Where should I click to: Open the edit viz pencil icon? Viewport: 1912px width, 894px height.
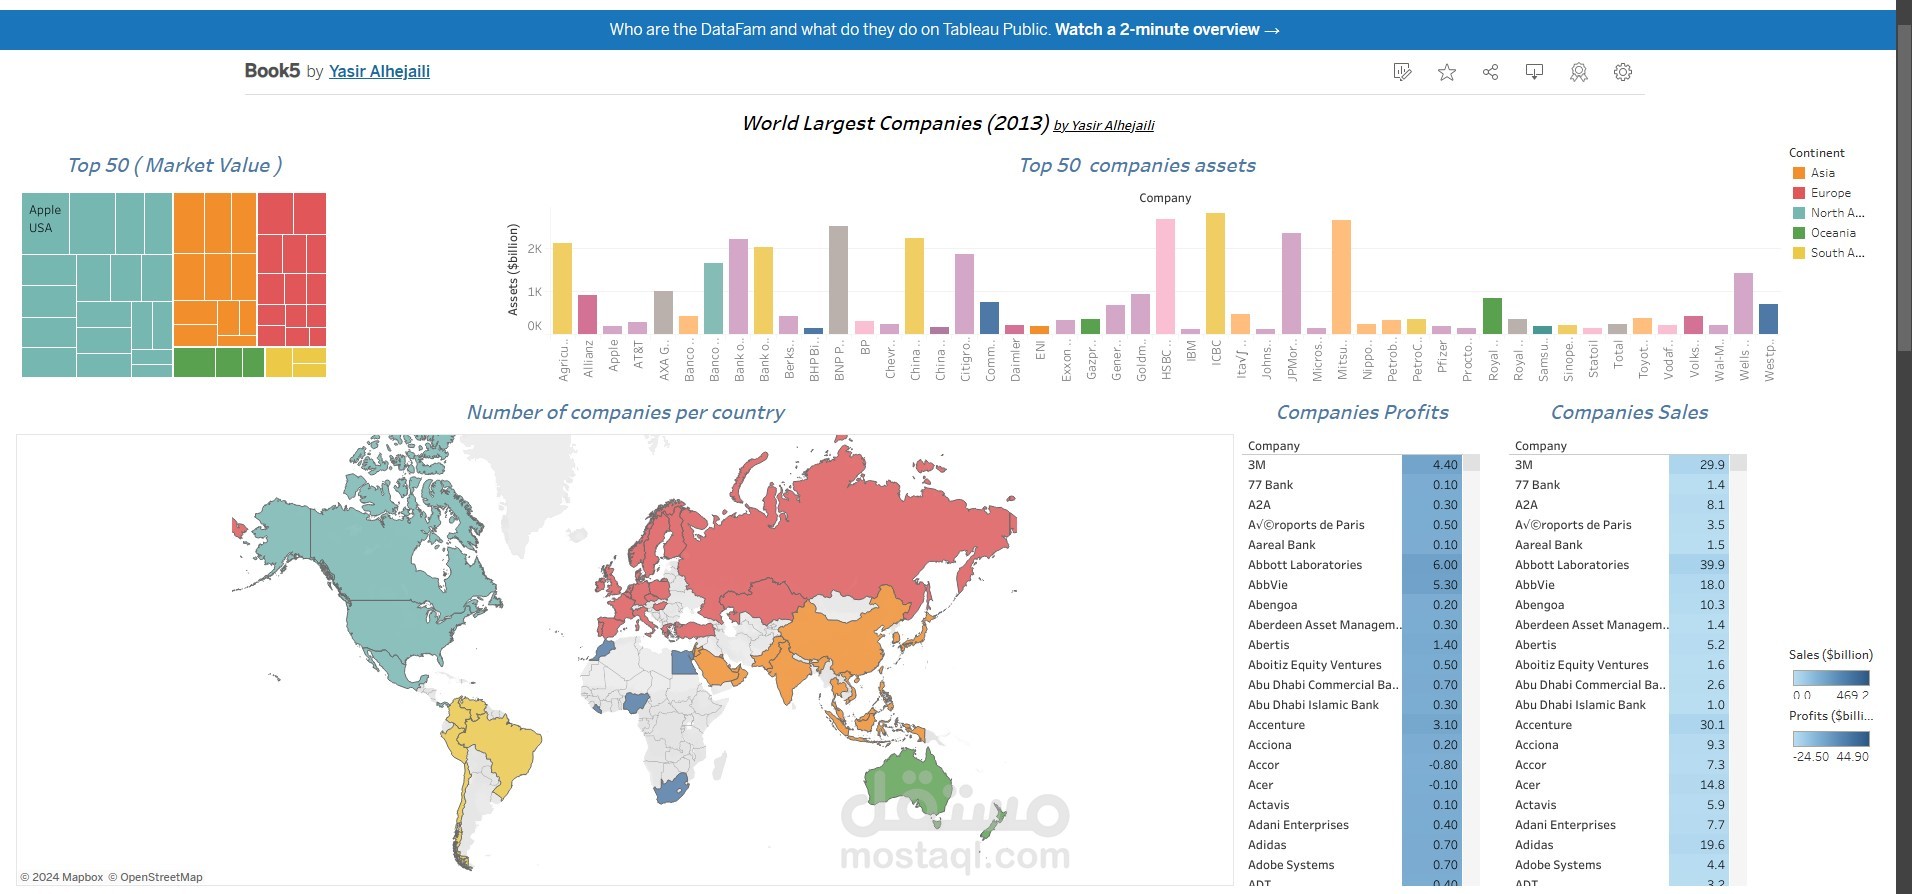tap(1402, 72)
